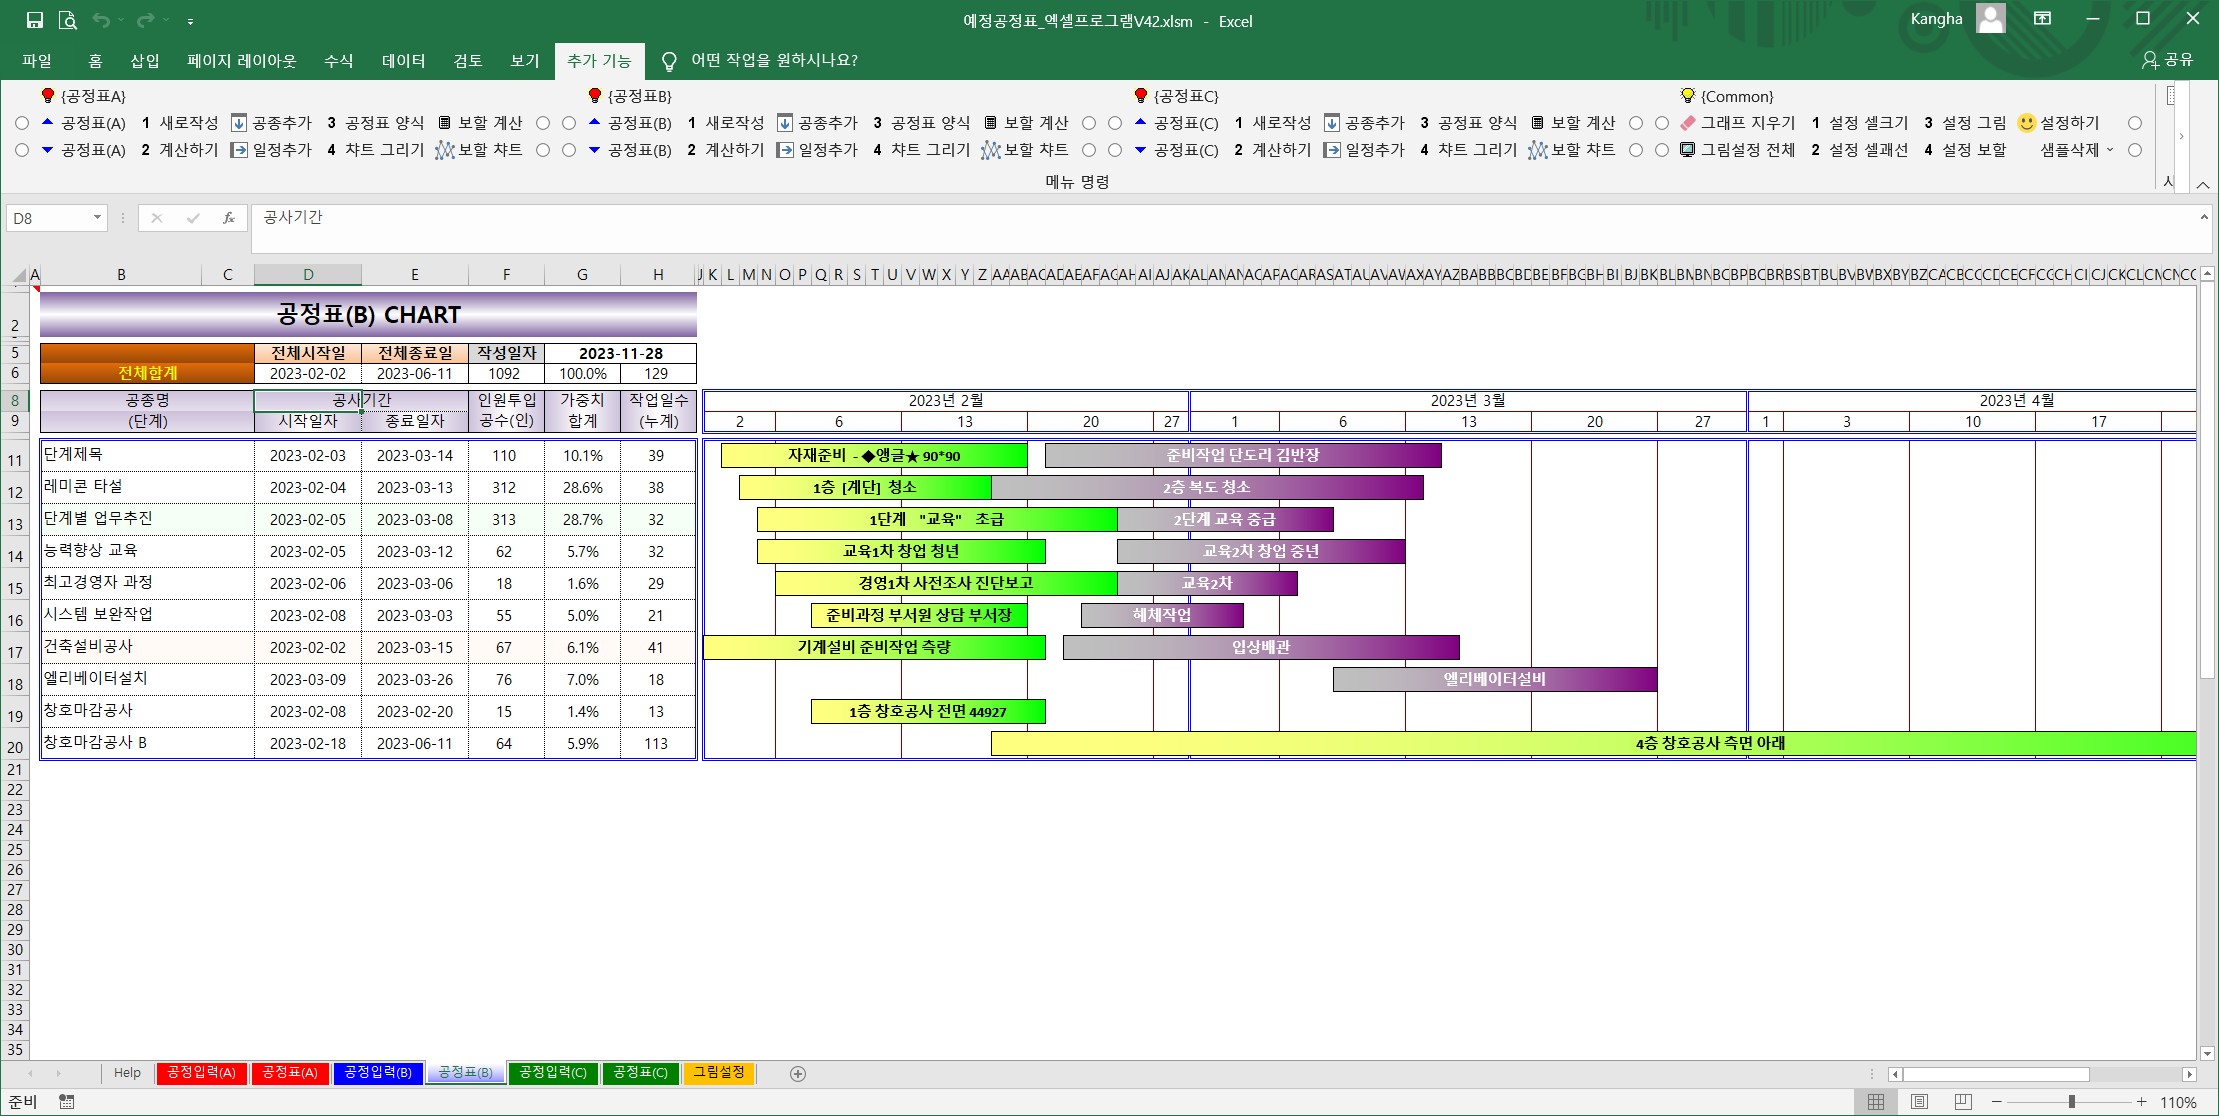2219x1116 pixels.
Task: Open the Name Box dropdown arrow
Action: pyautogui.click(x=97, y=218)
